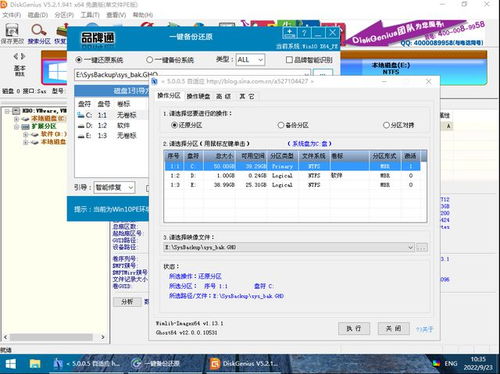The image size is (500, 374).
Task: Open the 查看(V) menu
Action: [116, 15]
